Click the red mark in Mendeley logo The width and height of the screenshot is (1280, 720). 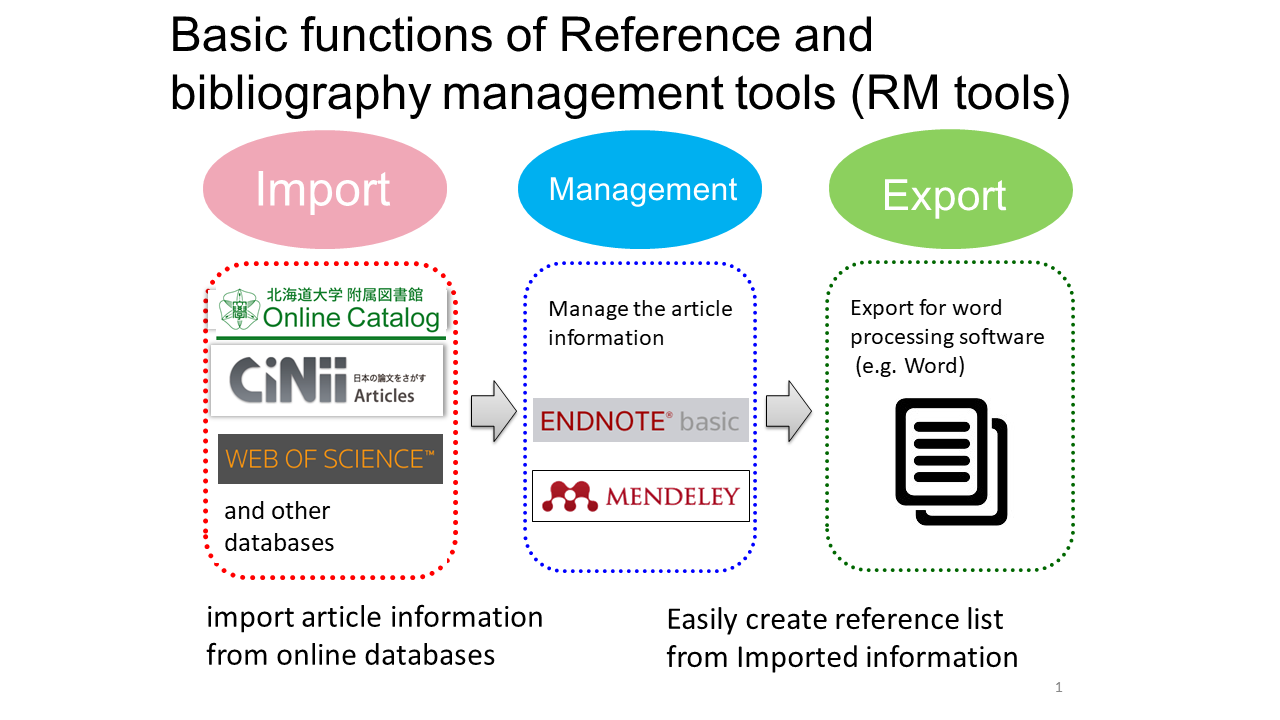pos(568,496)
